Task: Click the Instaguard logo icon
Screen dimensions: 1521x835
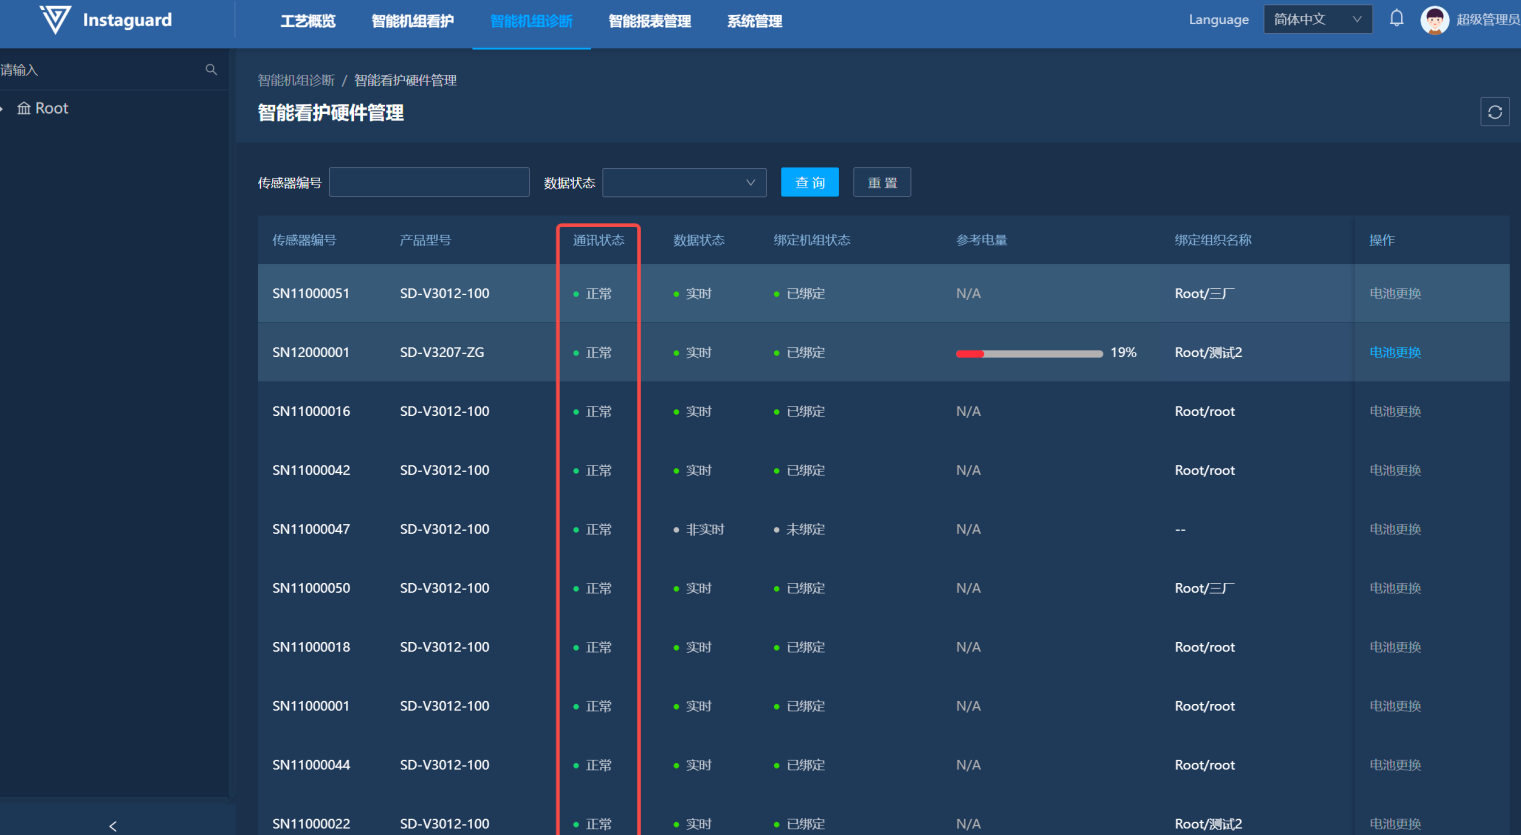Action: (x=55, y=19)
